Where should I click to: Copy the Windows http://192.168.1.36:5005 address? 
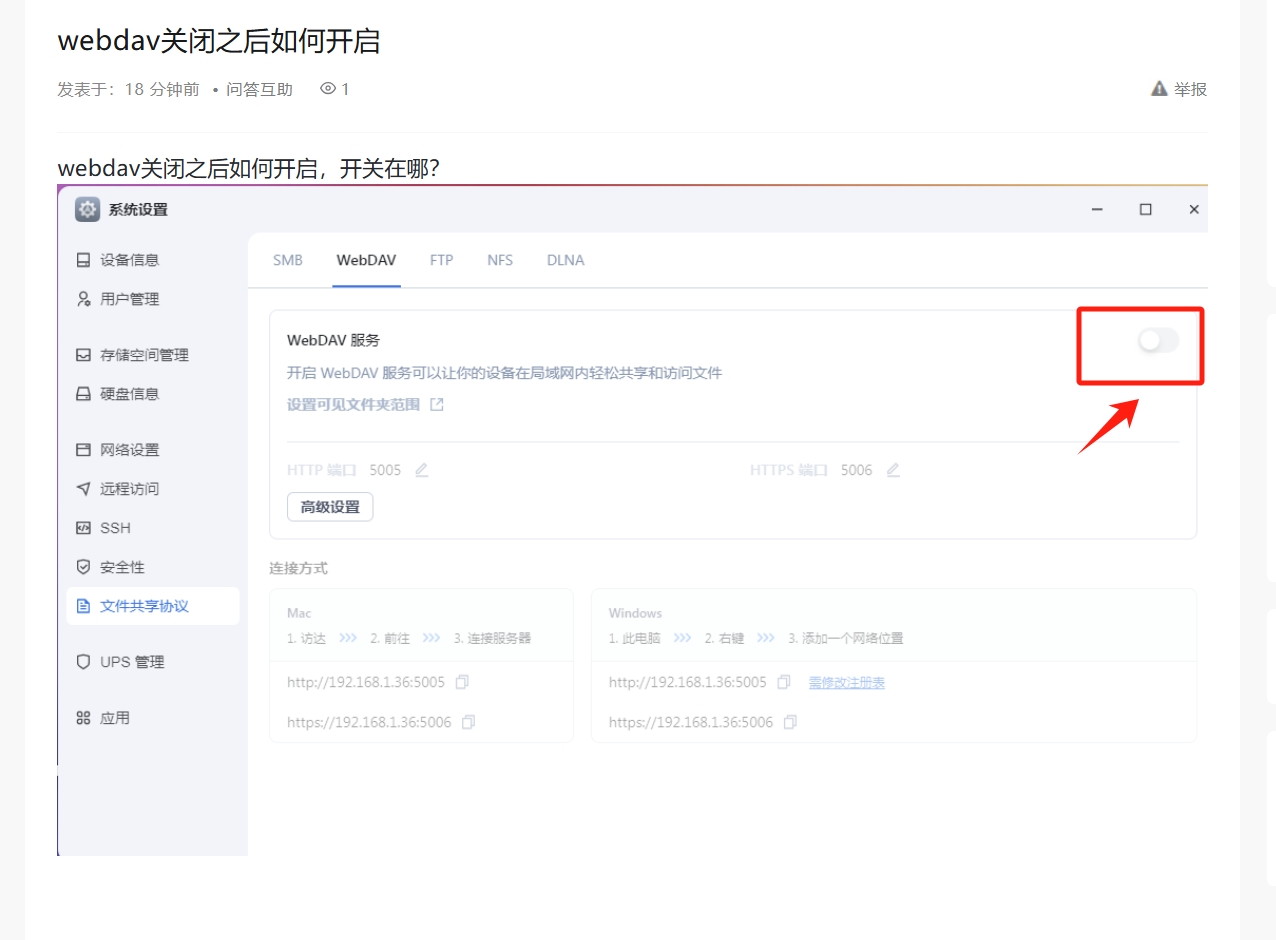click(x=784, y=682)
